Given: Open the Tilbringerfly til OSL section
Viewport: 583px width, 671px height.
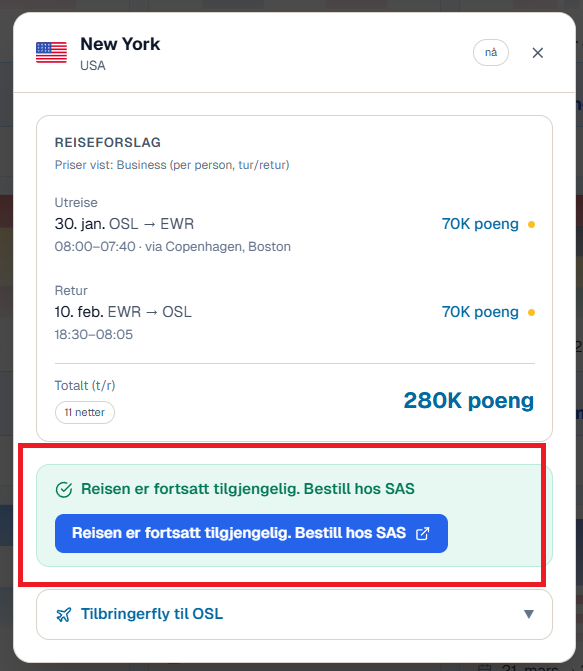Looking at the screenshot, I should click(x=294, y=615).
